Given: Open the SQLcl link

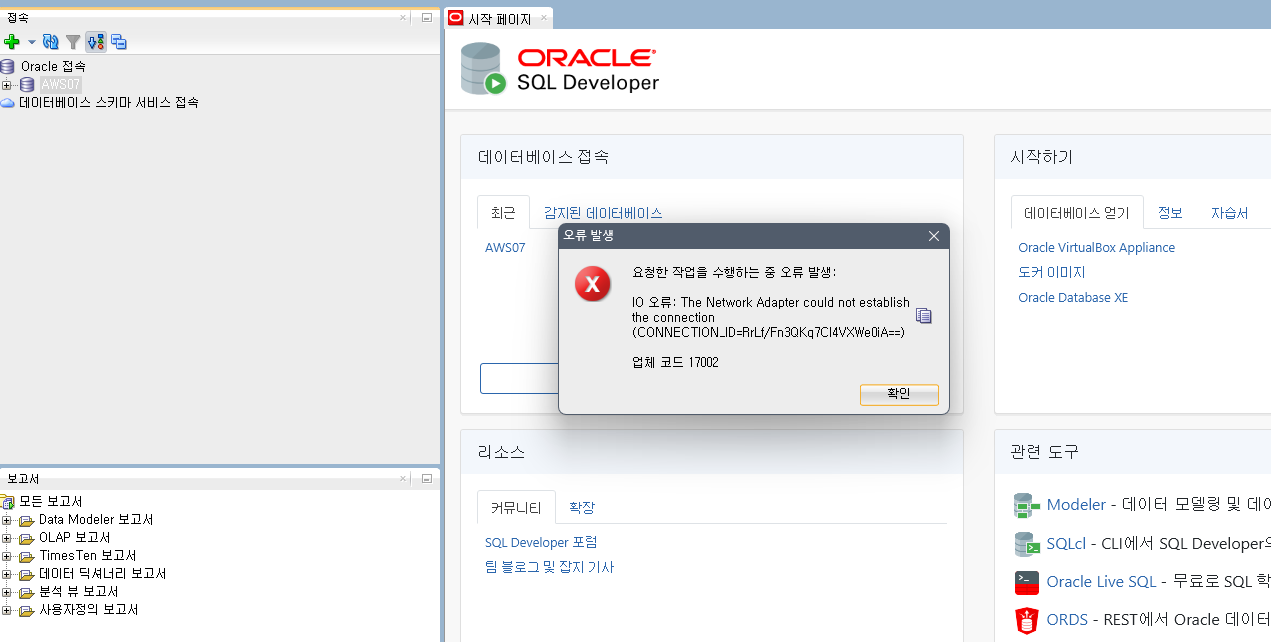Looking at the screenshot, I should [x=1066, y=543].
